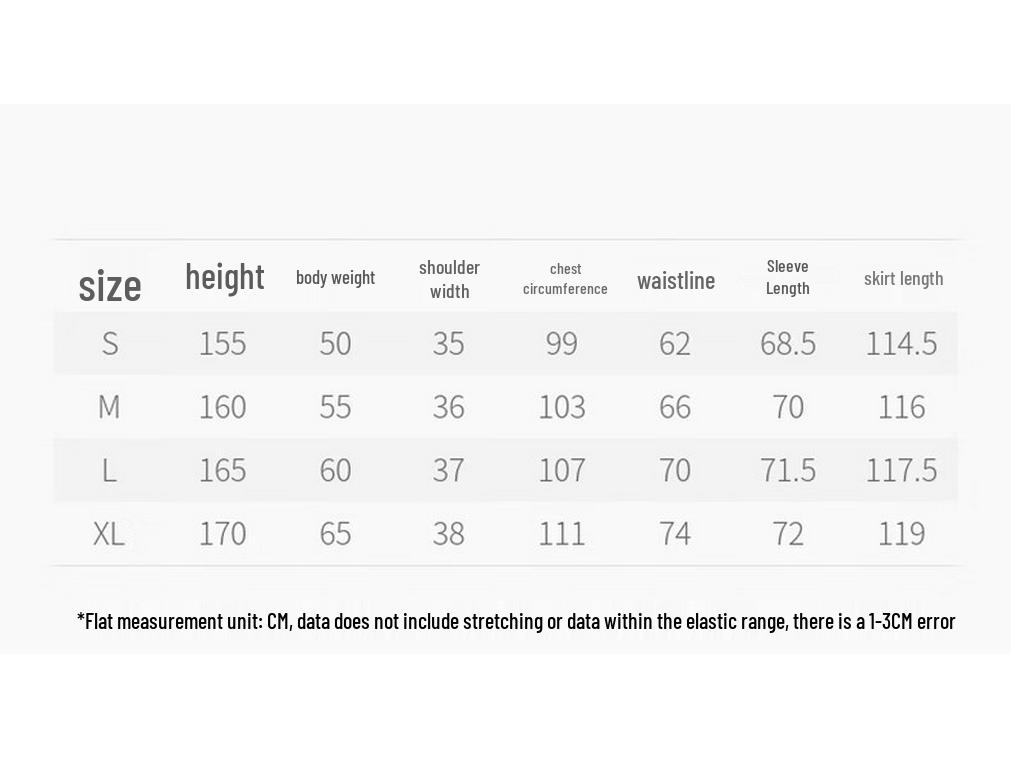Click the "size" column header
The height and width of the screenshot is (759, 1011).
110,286
